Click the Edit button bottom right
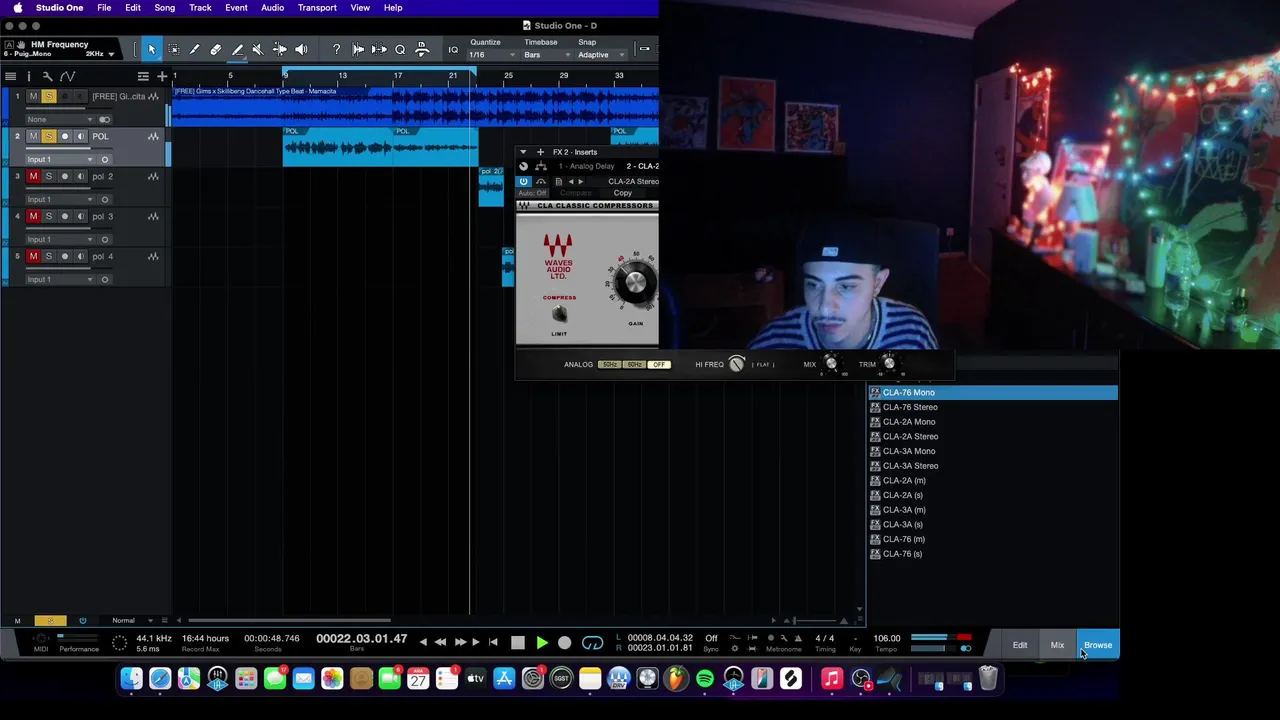 pos(1020,645)
